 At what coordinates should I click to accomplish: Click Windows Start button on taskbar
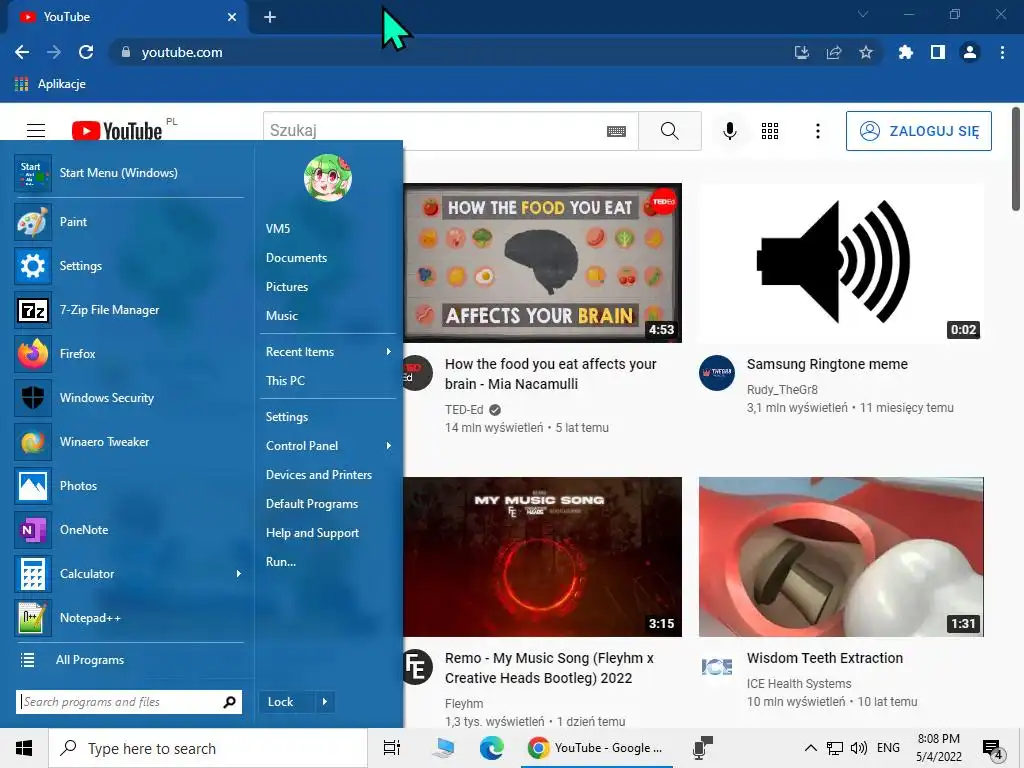[x=24, y=748]
